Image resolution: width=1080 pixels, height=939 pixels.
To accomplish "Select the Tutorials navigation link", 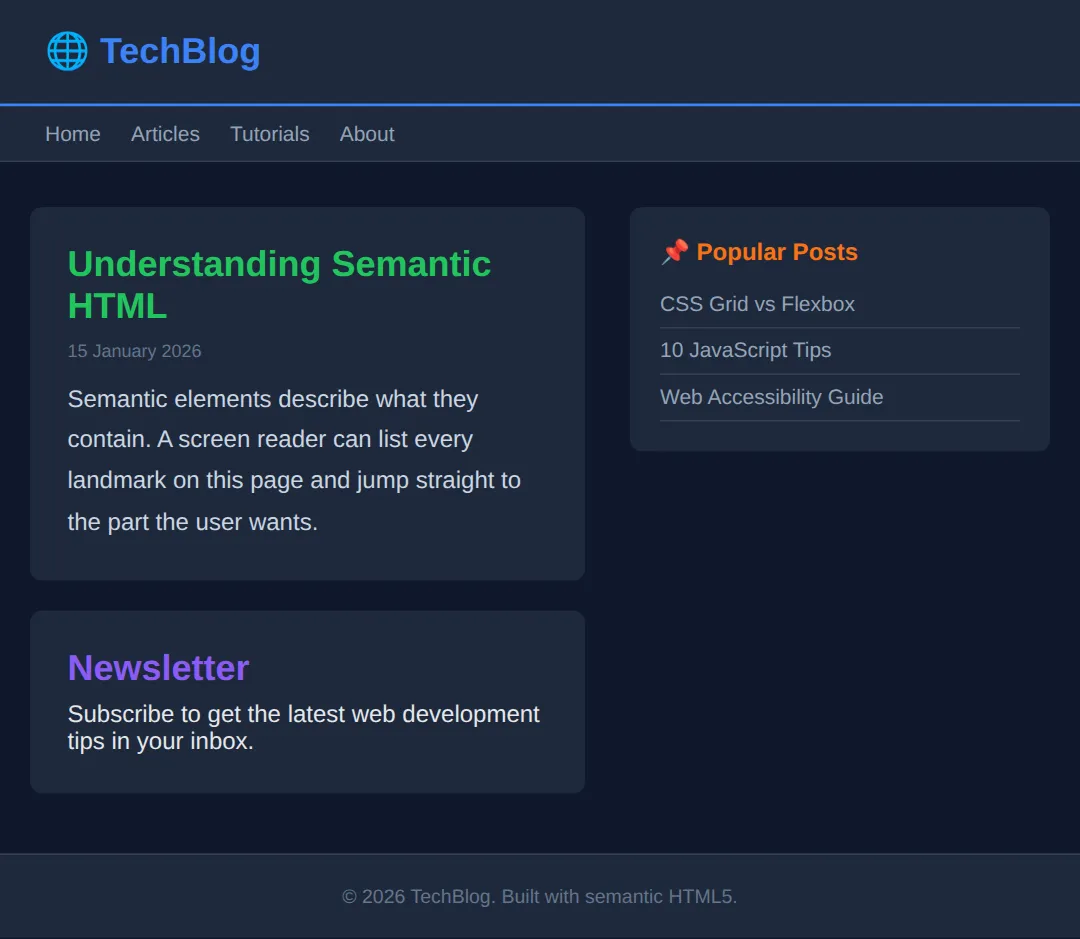I will click(269, 134).
